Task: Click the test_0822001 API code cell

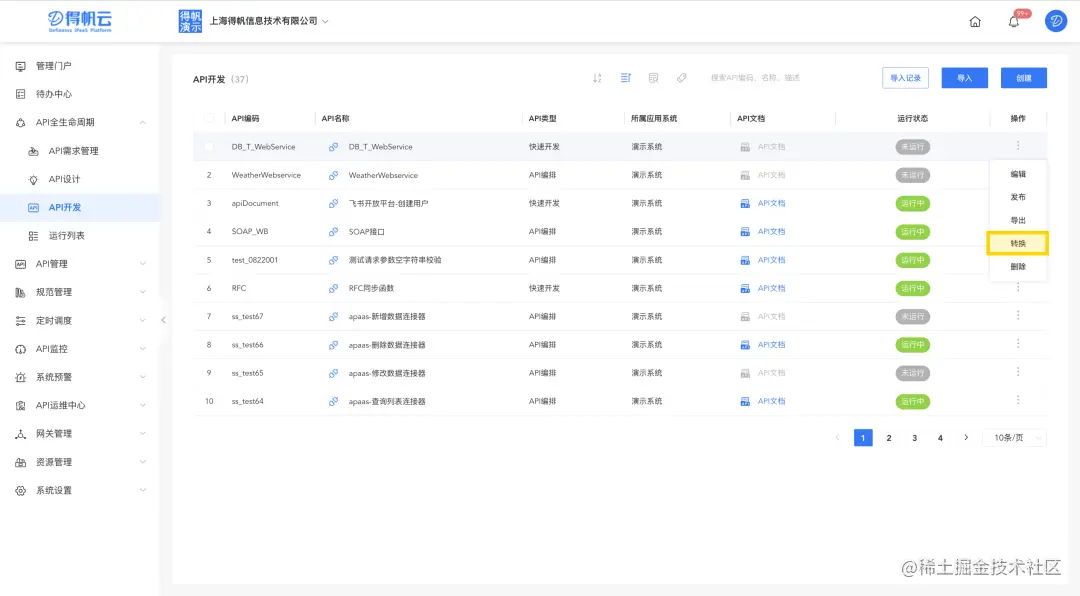Action: coord(254,260)
